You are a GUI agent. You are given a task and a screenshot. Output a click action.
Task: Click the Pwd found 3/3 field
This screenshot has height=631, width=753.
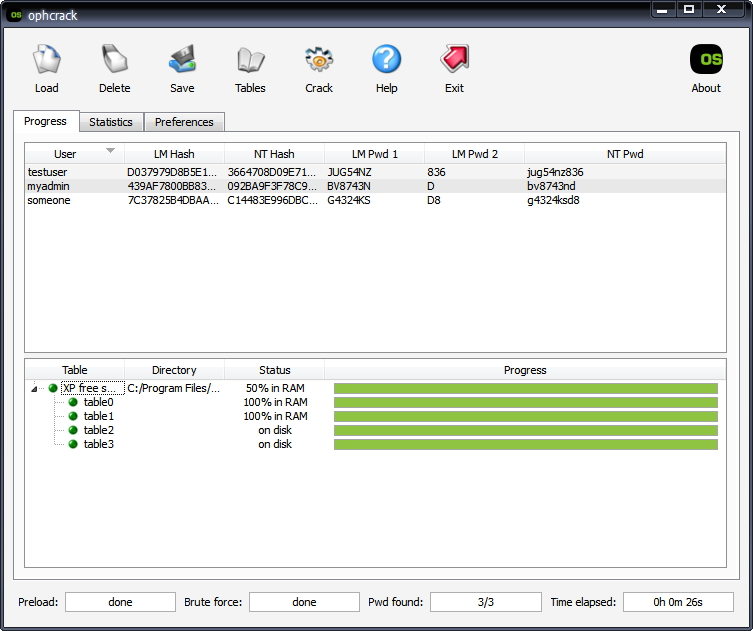[x=486, y=602]
